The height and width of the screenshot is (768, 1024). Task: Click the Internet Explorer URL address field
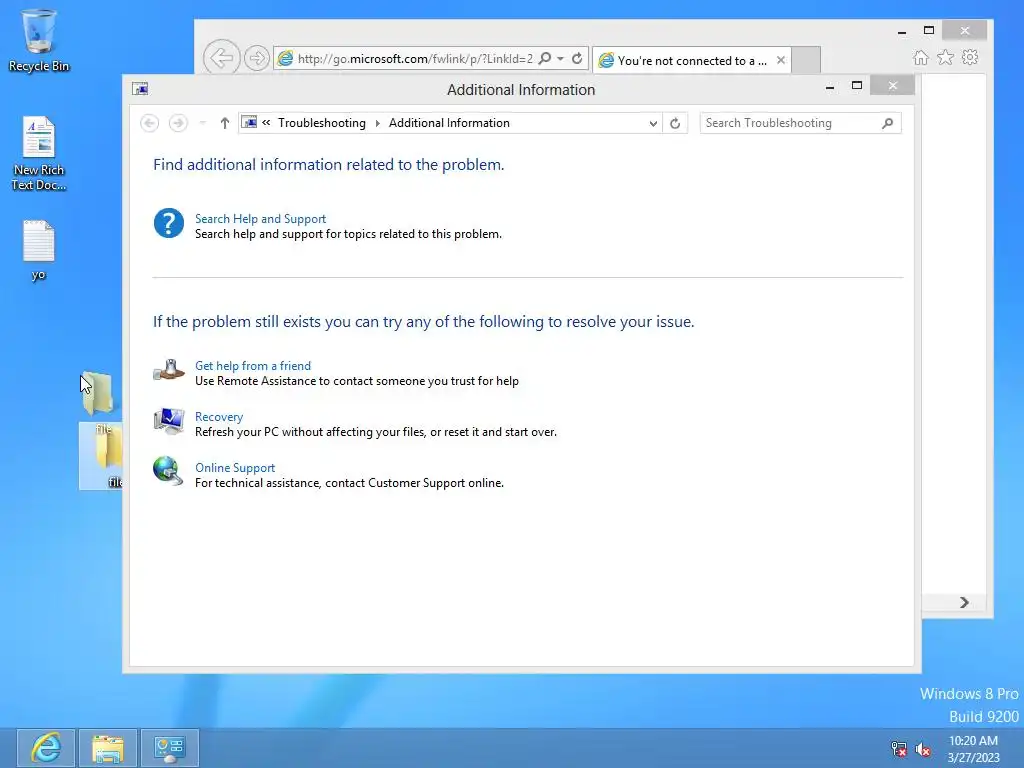(415, 59)
